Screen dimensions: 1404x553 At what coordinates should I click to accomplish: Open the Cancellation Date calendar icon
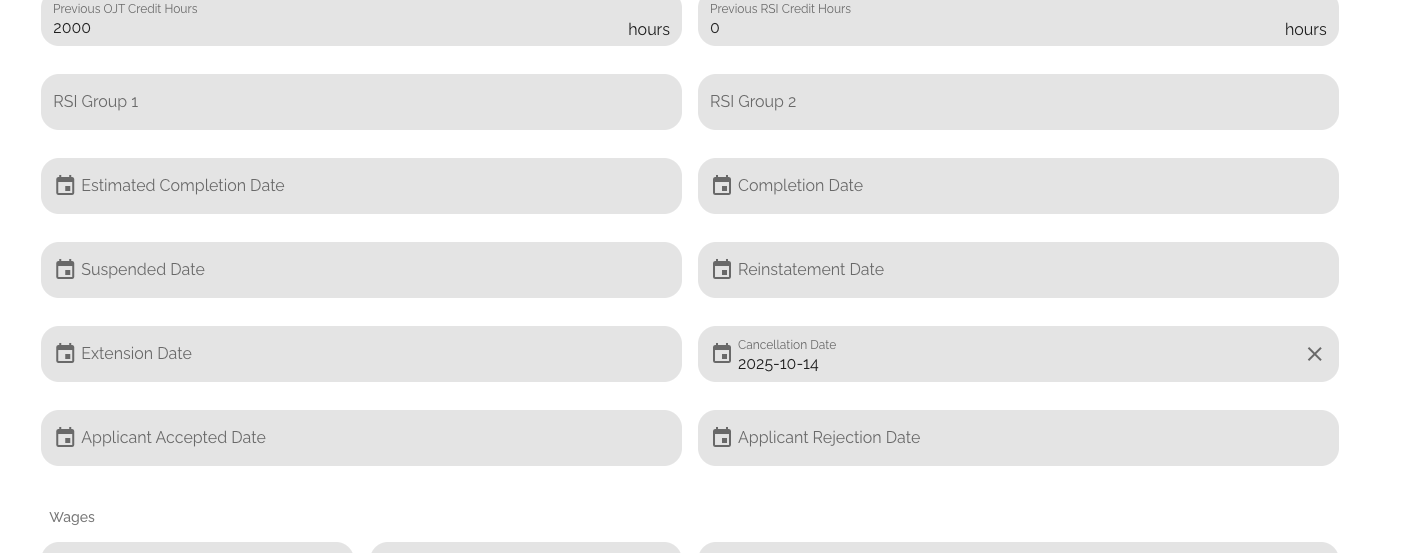click(722, 354)
